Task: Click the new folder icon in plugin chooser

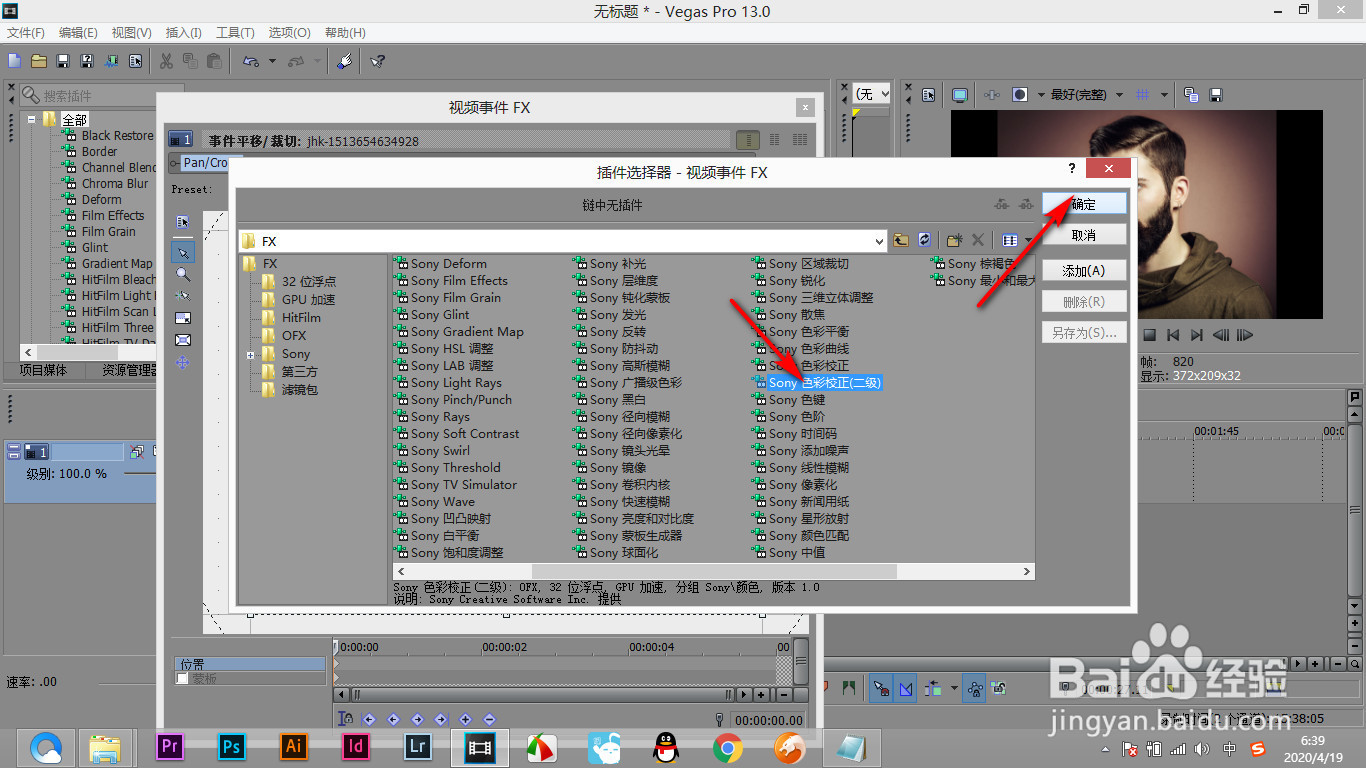Action: point(954,241)
